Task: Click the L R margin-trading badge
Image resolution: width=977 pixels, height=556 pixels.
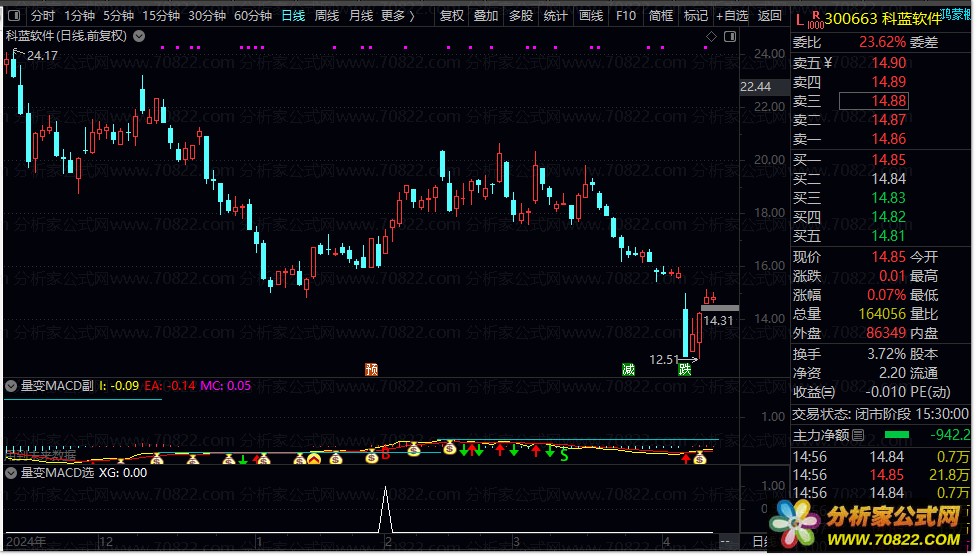Action: tap(809, 19)
